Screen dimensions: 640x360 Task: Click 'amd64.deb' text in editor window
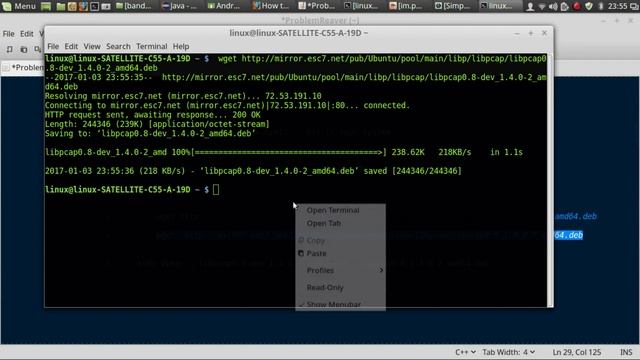(576, 216)
